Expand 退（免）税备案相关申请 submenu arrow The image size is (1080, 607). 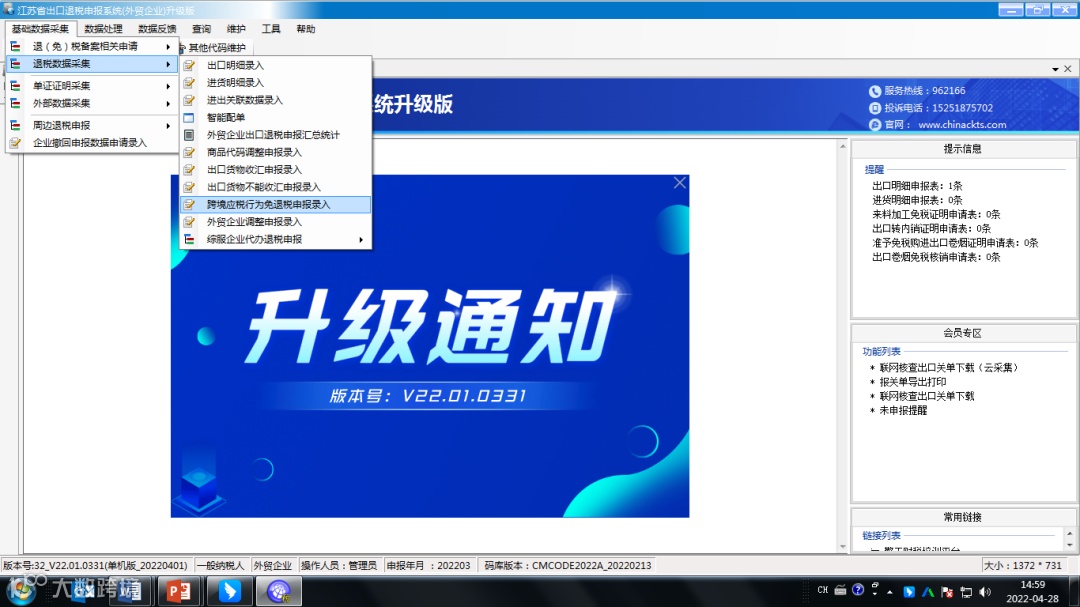(168, 46)
